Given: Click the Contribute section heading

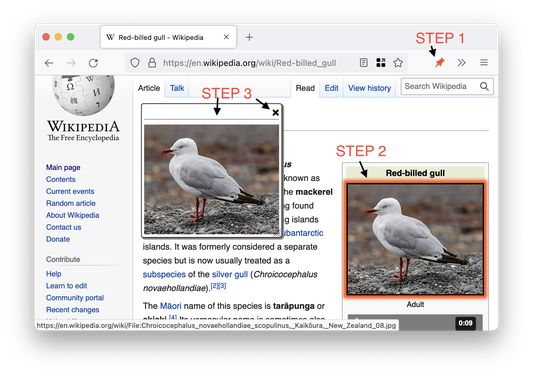Looking at the screenshot, I should click(x=63, y=259).
